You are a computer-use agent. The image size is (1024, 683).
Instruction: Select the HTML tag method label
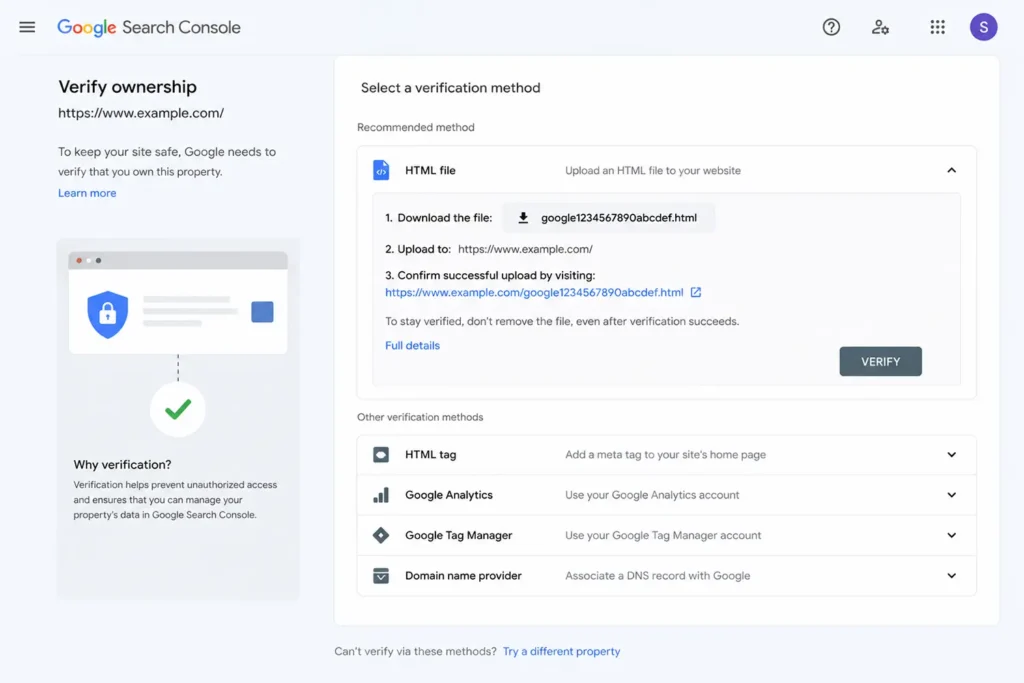coord(430,454)
